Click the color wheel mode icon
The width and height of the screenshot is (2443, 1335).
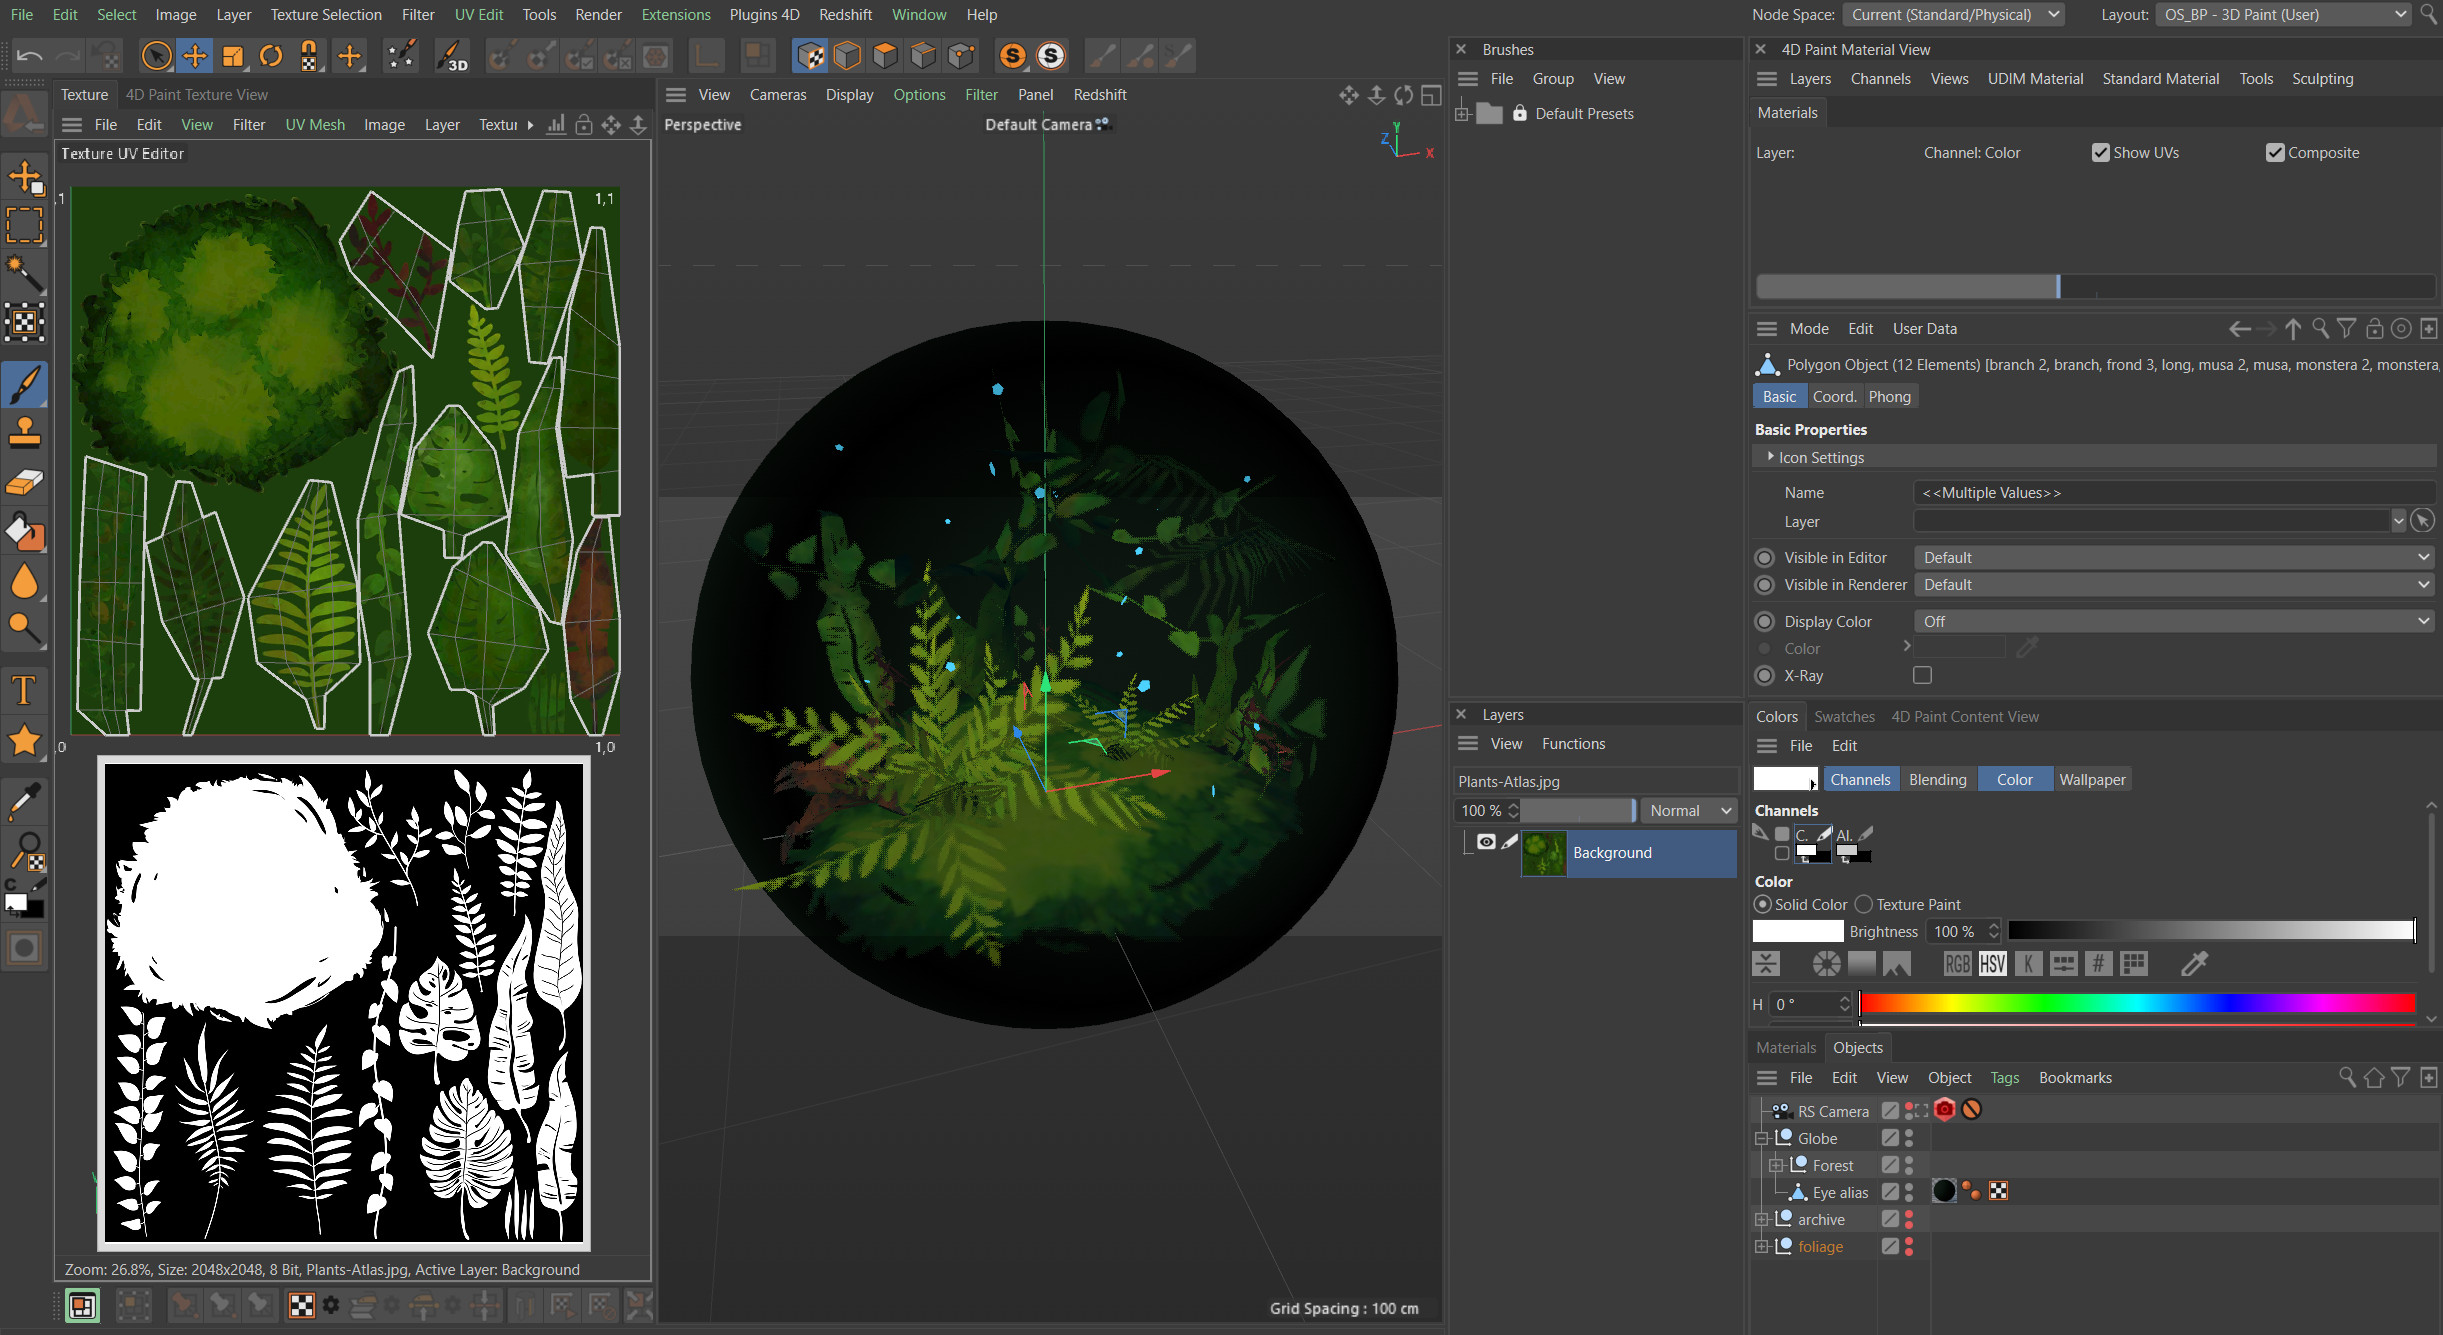click(1826, 963)
